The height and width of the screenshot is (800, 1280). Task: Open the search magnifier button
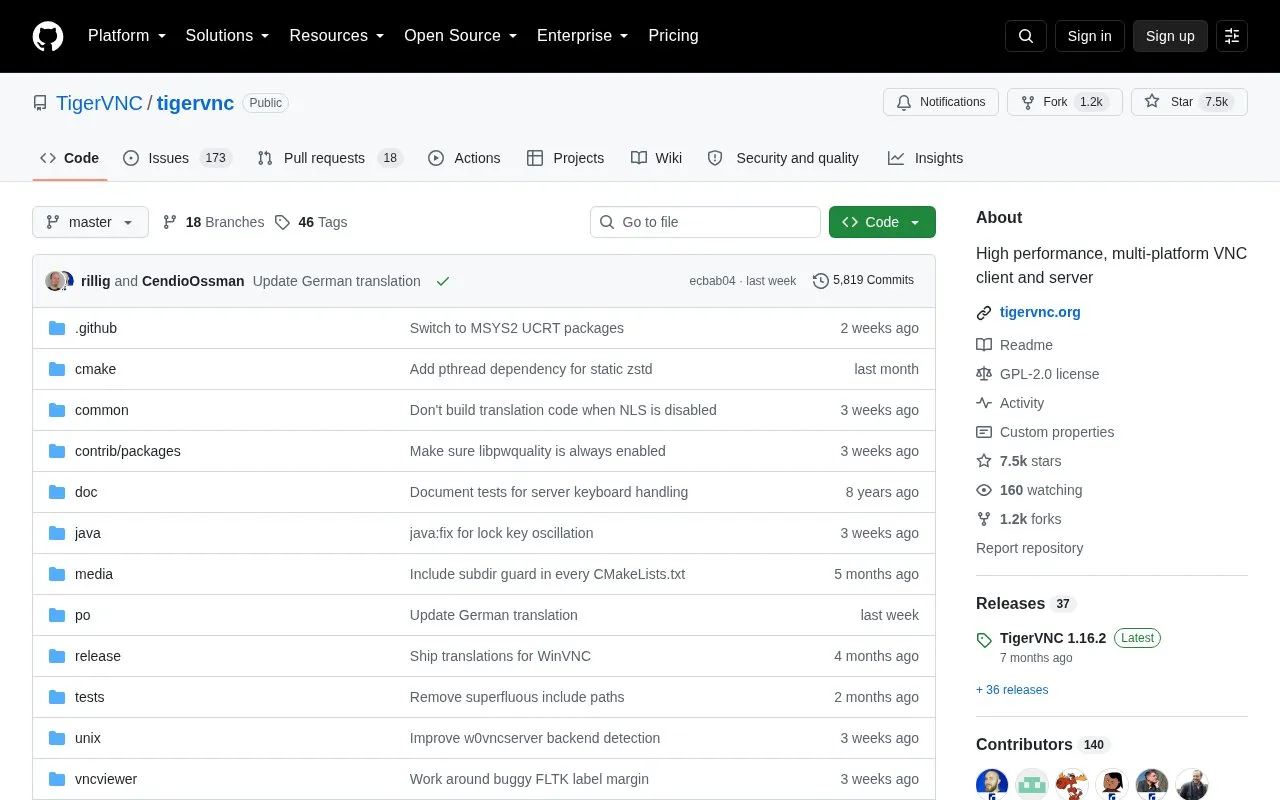point(1026,36)
